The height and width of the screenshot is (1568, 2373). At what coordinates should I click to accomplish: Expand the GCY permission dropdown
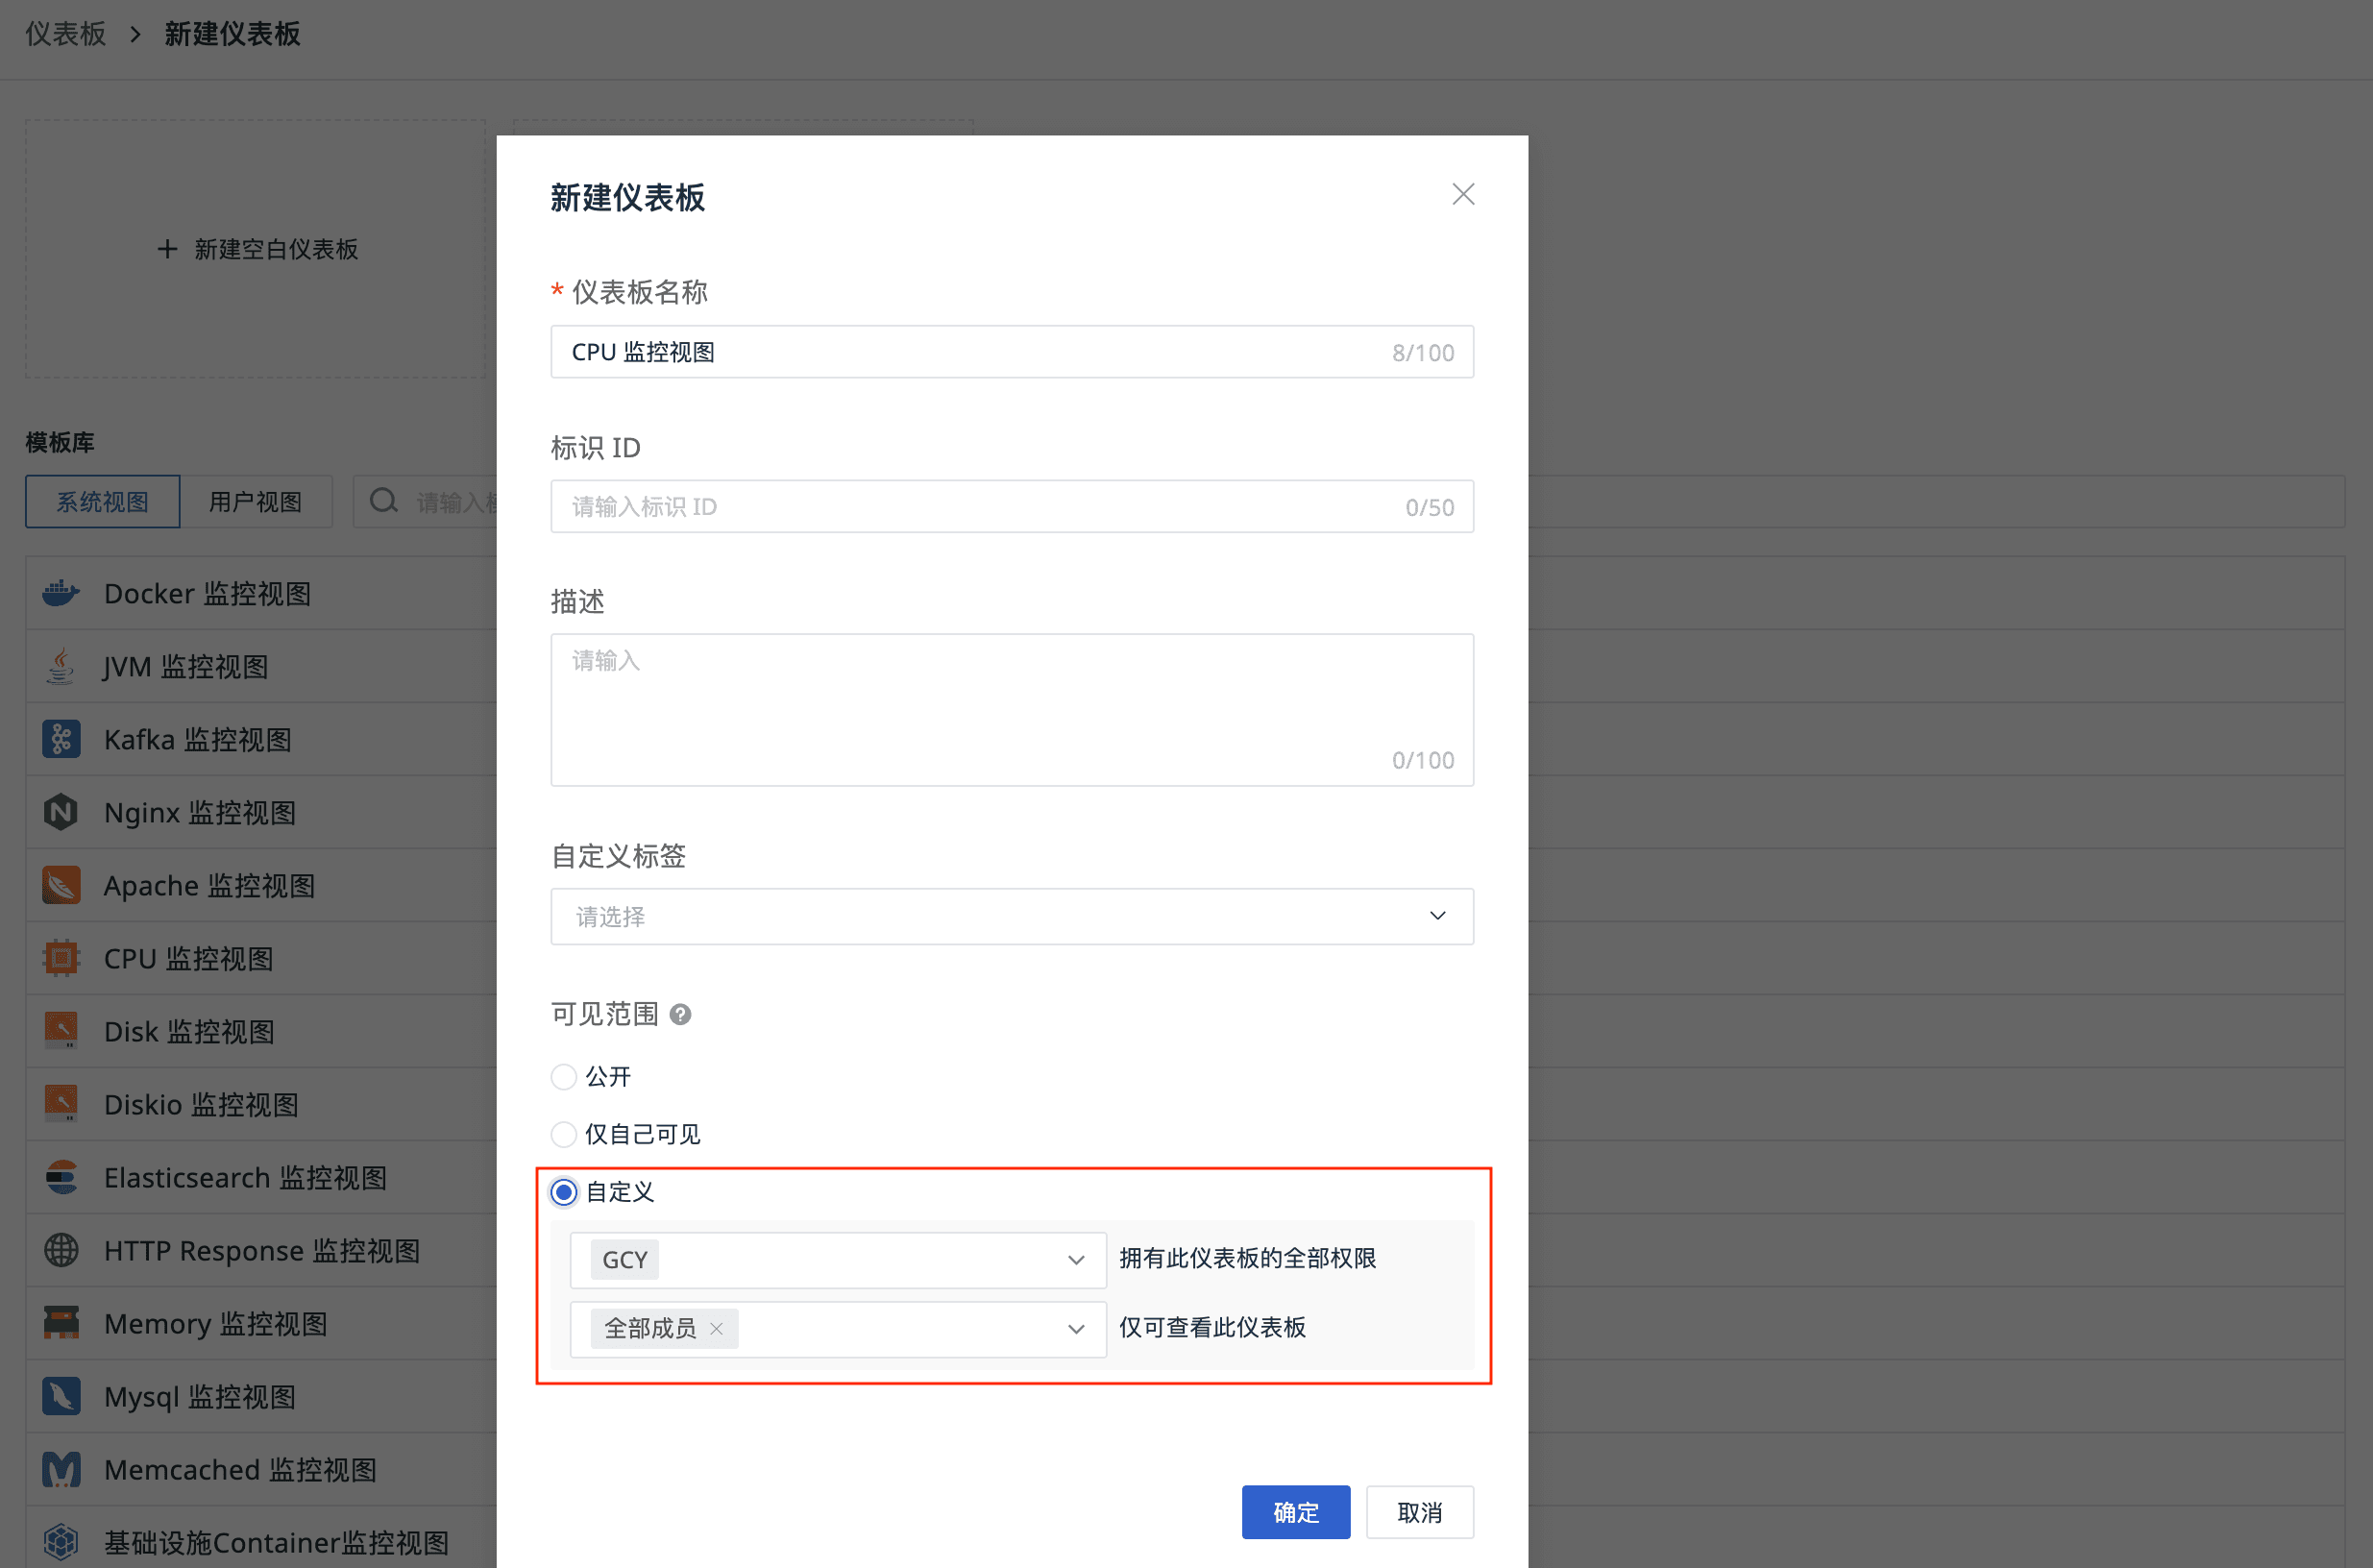pyautogui.click(x=1075, y=1259)
